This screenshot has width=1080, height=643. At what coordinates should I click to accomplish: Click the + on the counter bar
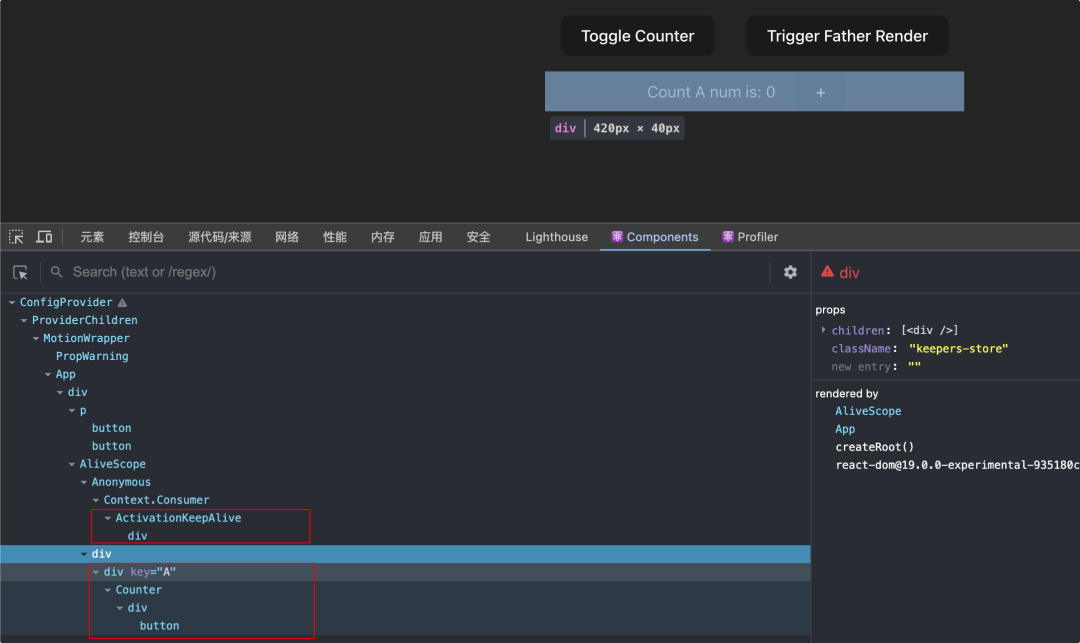(x=820, y=91)
